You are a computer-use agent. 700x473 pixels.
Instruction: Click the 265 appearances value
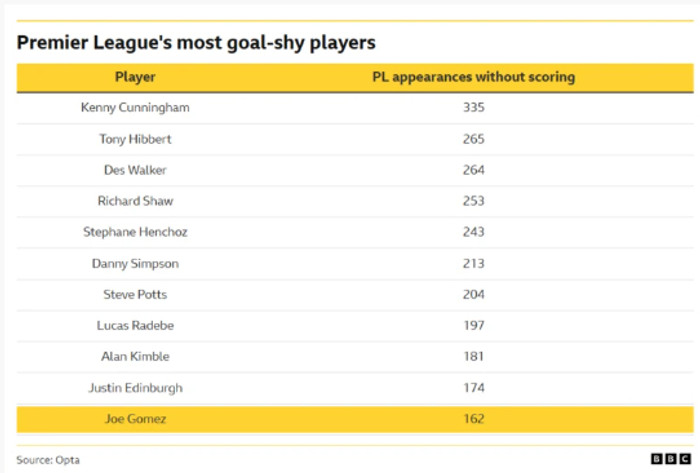pos(474,139)
